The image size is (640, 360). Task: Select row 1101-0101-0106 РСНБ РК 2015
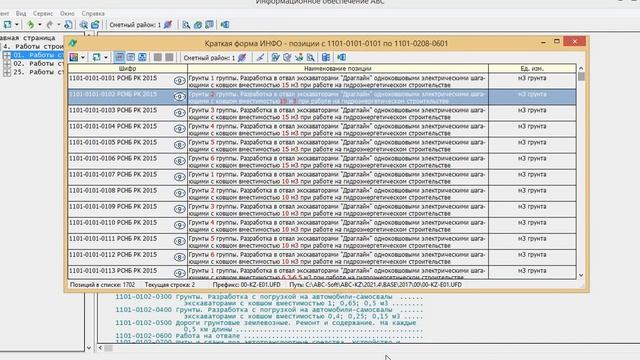tap(322, 162)
